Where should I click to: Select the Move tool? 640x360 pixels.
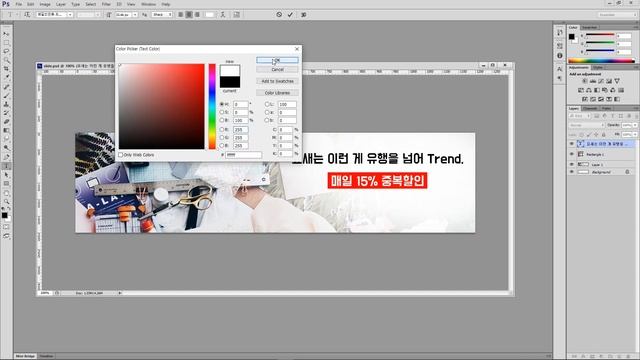click(6, 33)
